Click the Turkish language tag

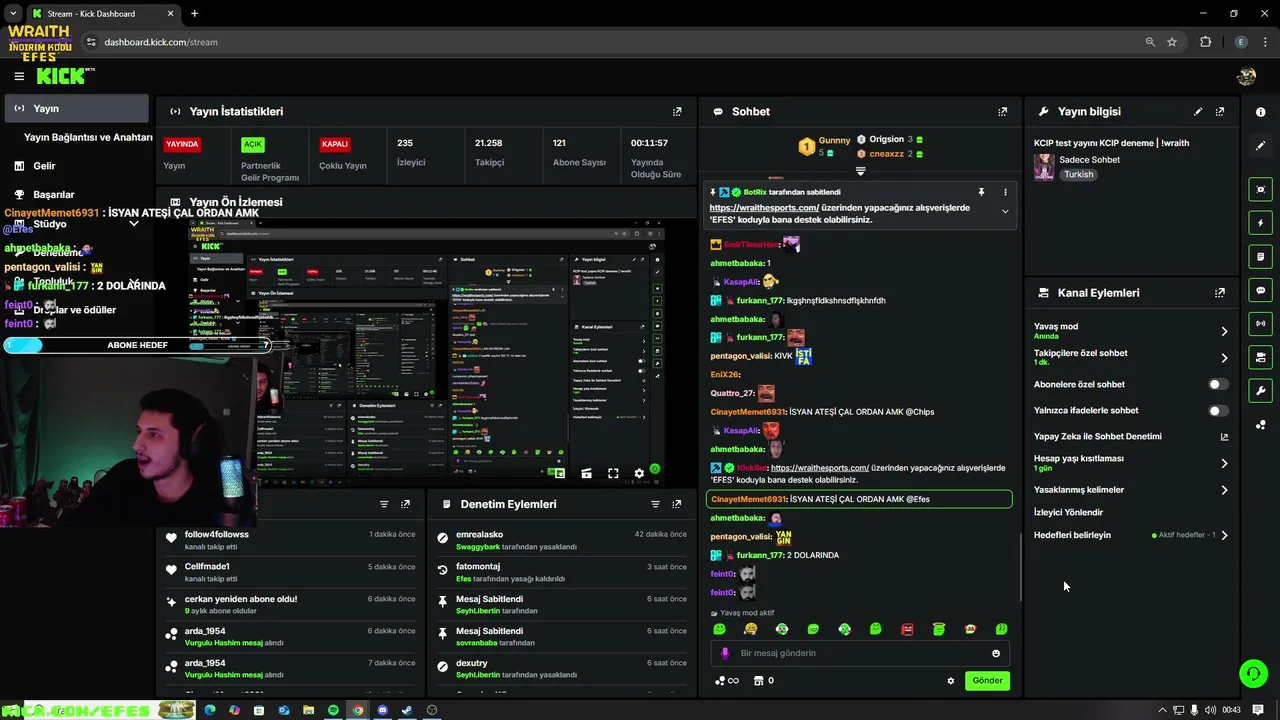[1079, 174]
